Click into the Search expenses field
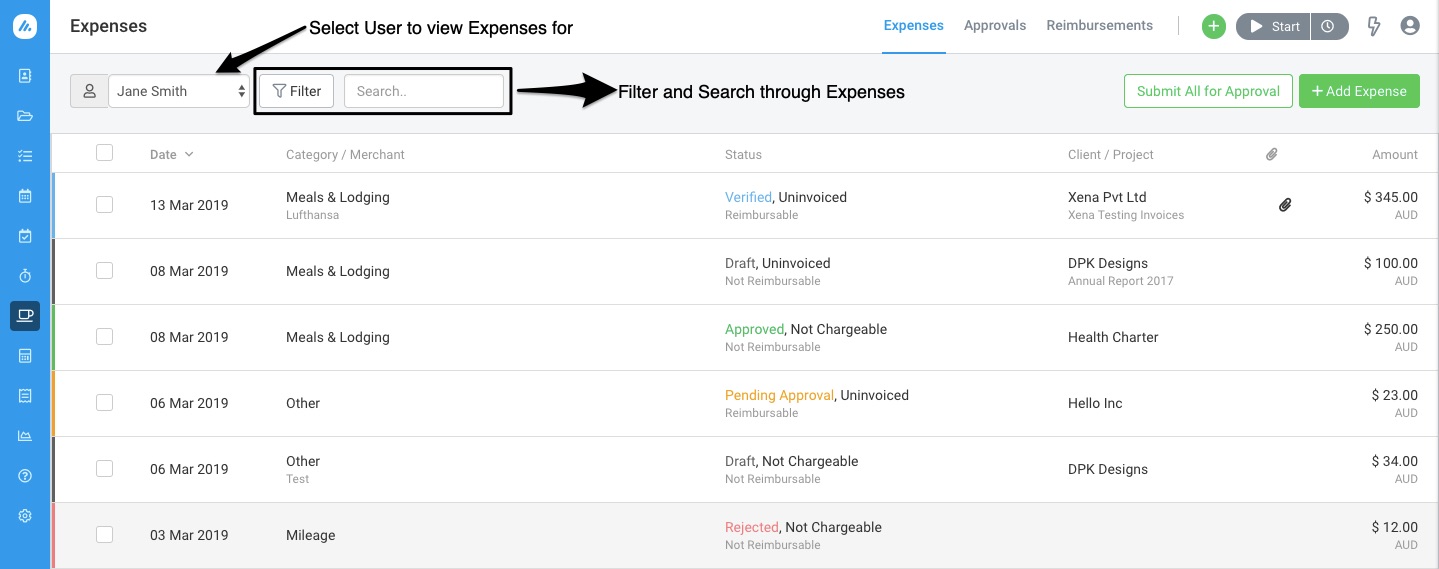The height and width of the screenshot is (569, 1439). point(424,91)
